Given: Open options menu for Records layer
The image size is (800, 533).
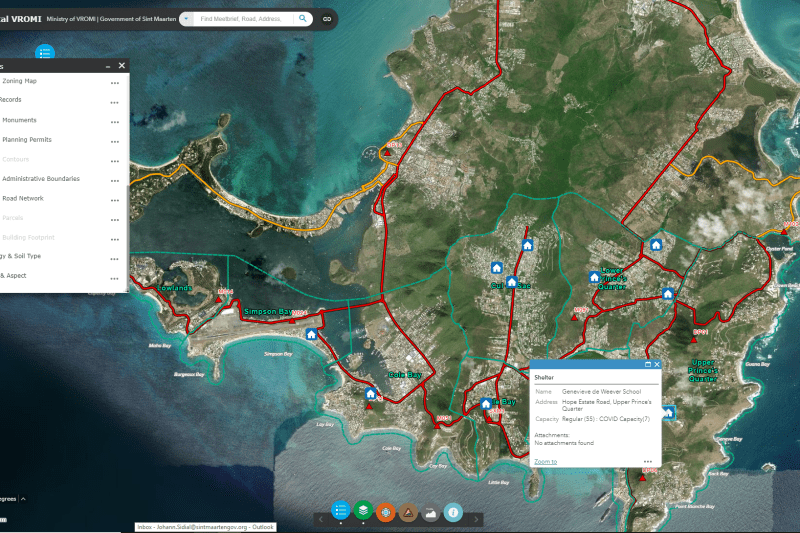Looking at the screenshot, I should click(x=115, y=103).
